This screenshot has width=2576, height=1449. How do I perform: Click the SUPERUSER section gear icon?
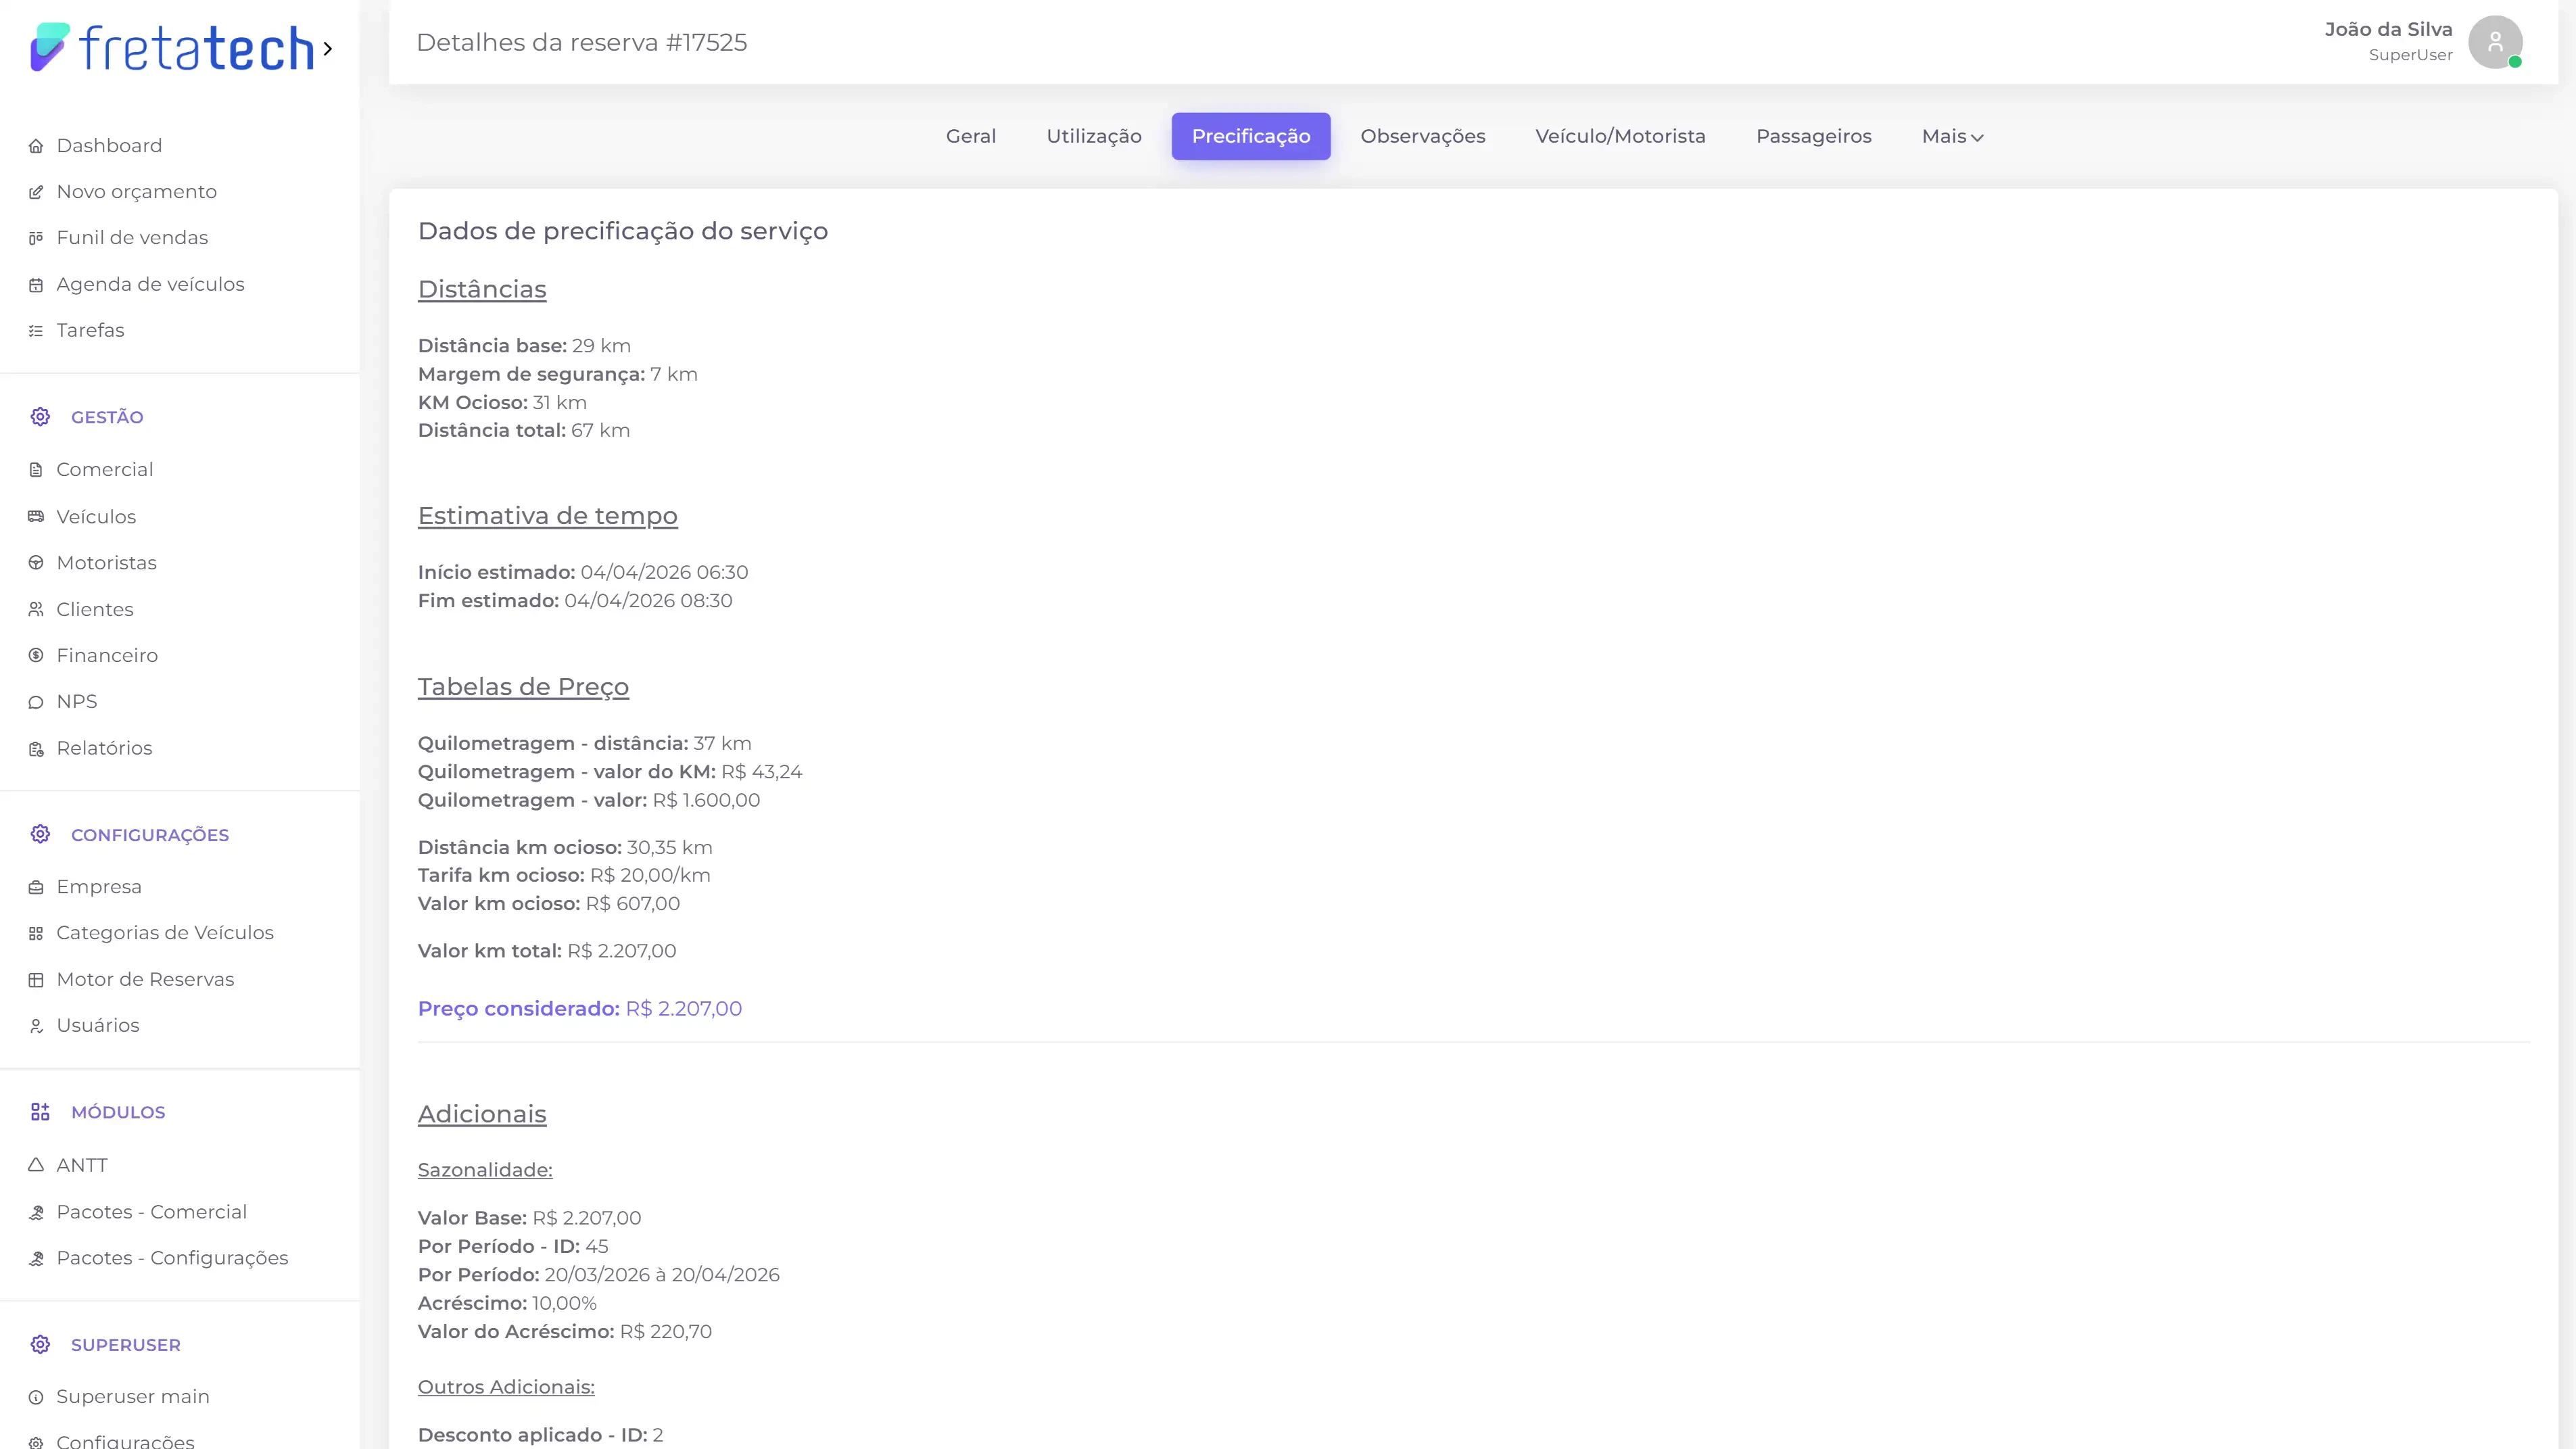40,1345
